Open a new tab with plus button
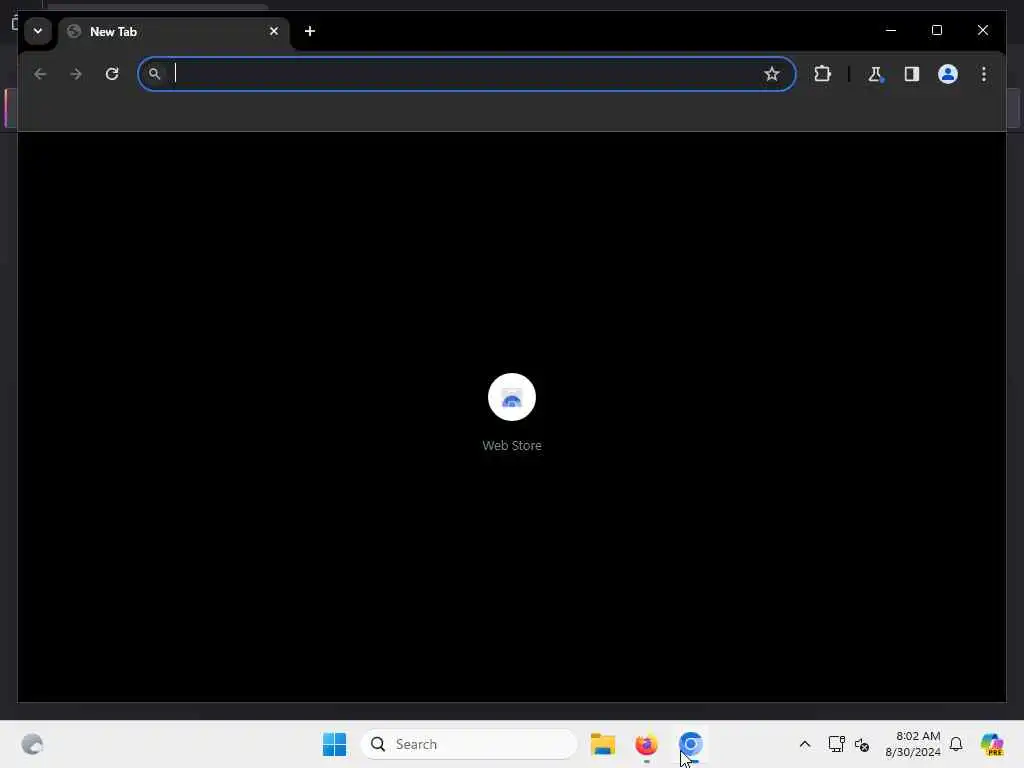The image size is (1024, 768). point(310,31)
